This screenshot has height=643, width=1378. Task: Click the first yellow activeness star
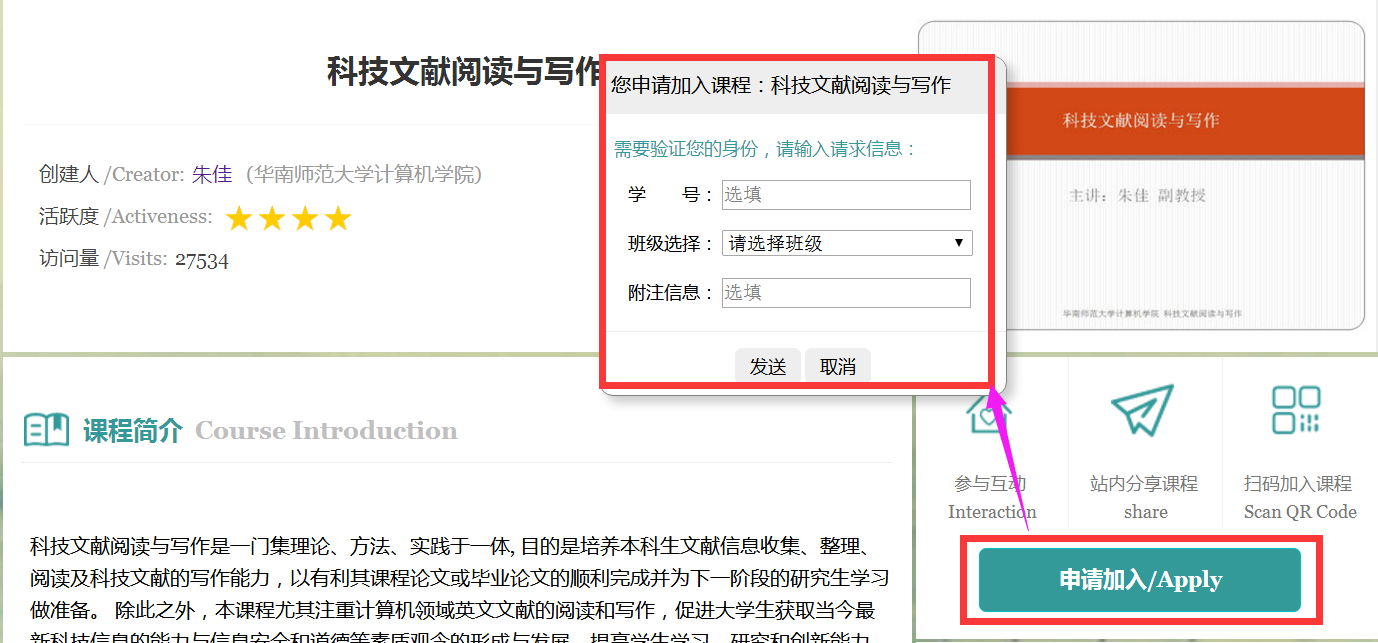tap(238, 218)
